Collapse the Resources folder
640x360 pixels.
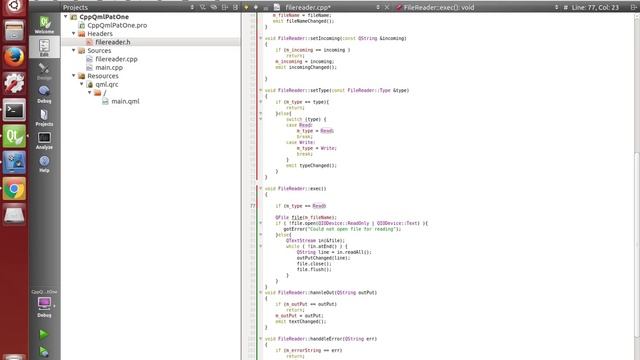coord(74,76)
